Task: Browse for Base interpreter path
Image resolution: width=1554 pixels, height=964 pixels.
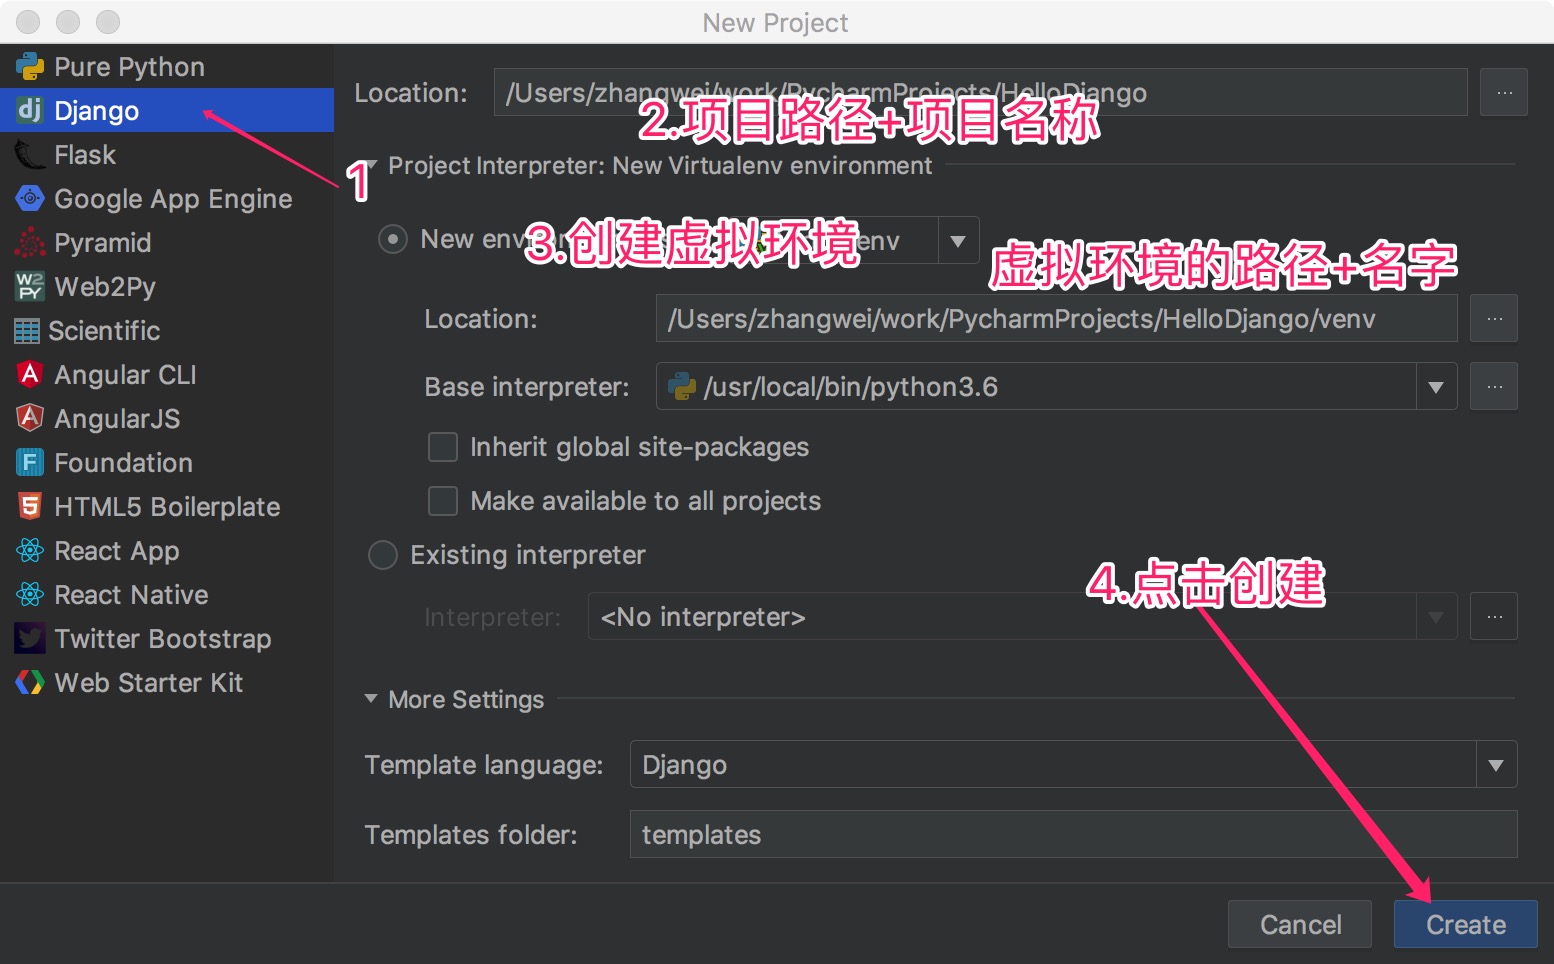Action: (x=1495, y=387)
